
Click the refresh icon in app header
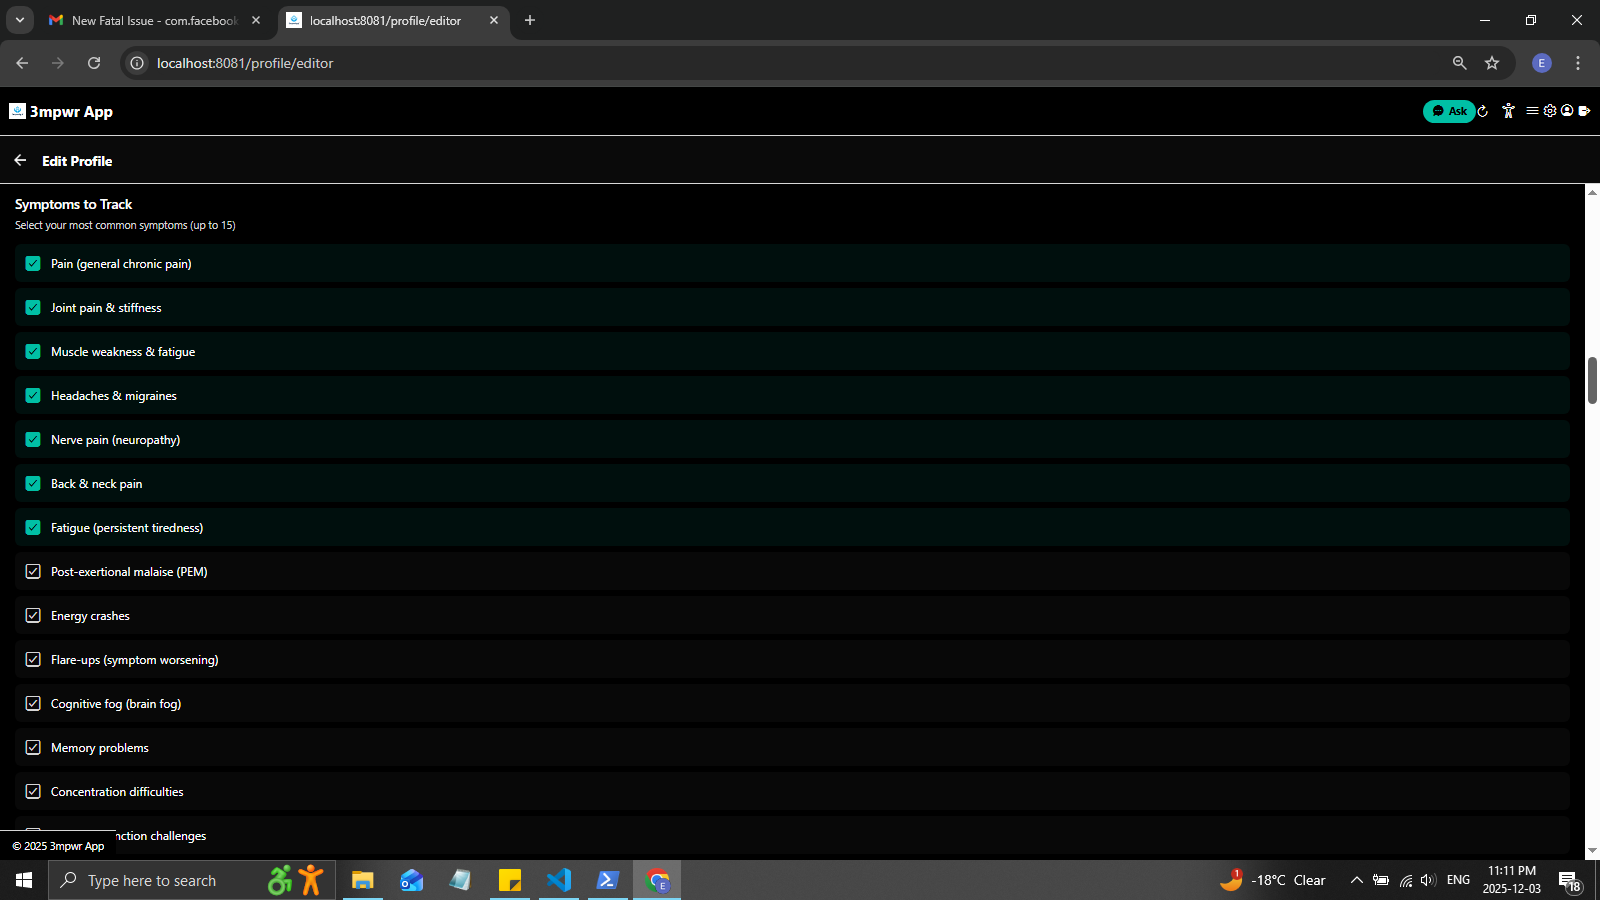[x=1483, y=111]
